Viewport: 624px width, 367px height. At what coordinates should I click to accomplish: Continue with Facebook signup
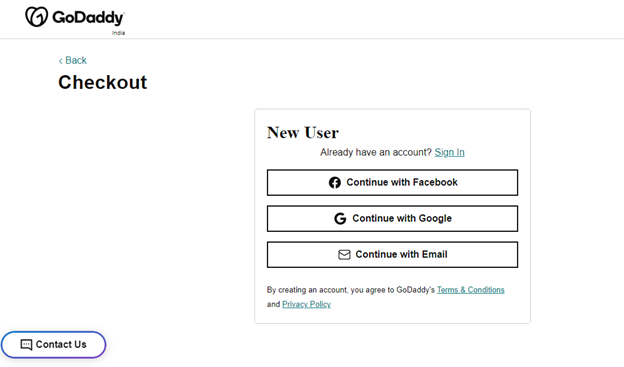point(392,183)
